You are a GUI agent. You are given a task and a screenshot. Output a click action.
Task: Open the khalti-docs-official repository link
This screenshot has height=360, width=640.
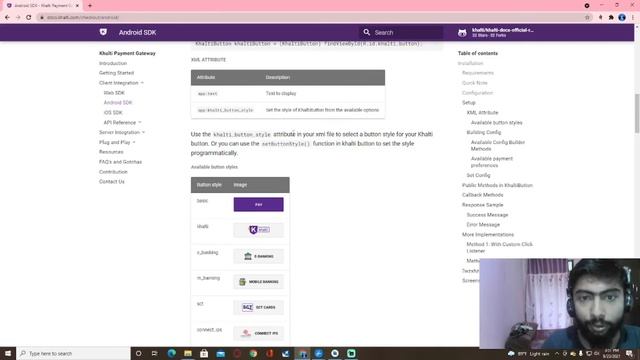502,32
